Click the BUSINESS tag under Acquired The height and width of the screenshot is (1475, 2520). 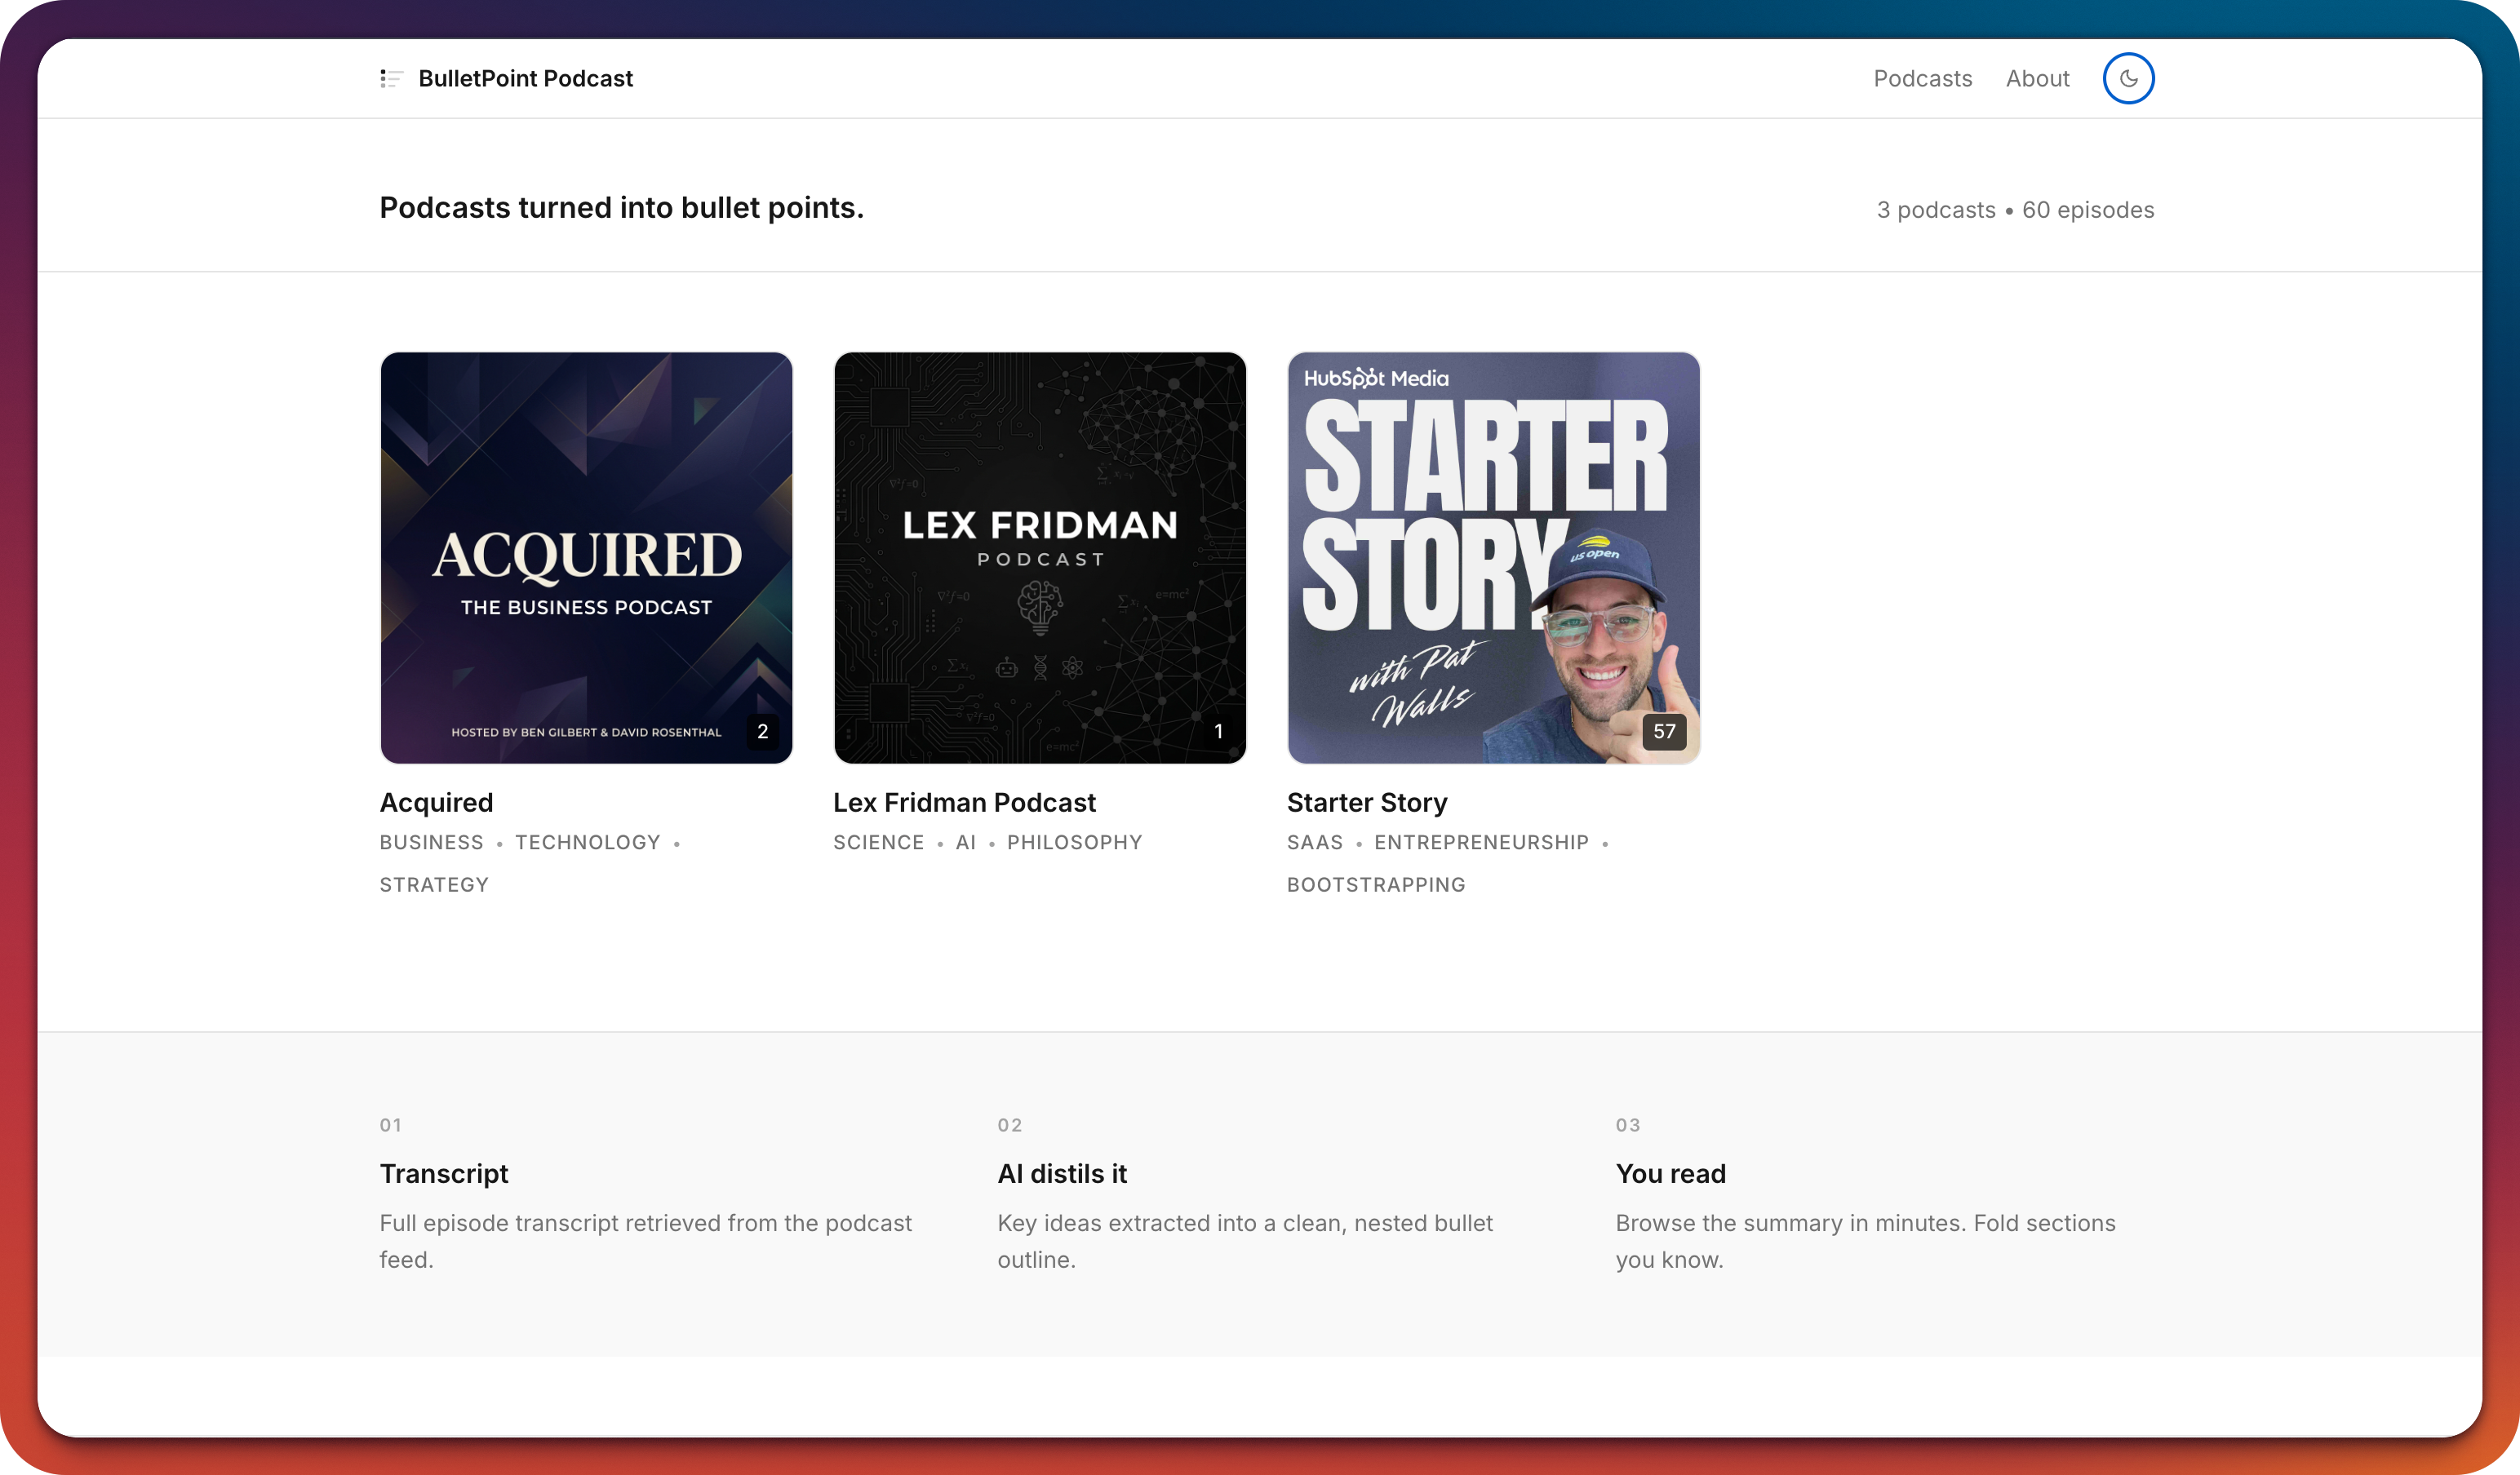431,842
